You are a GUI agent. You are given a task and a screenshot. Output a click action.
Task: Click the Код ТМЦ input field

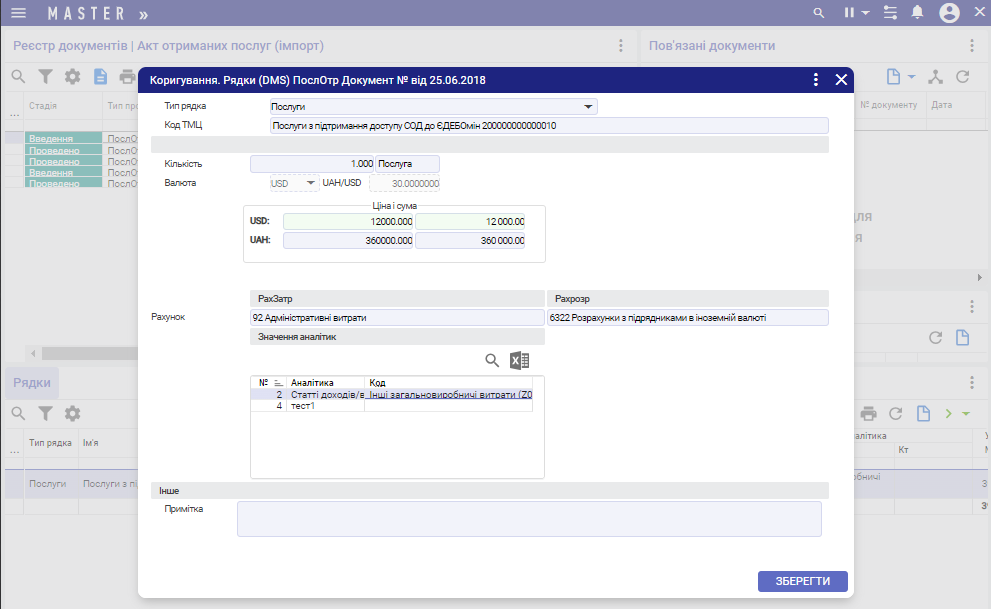548,126
